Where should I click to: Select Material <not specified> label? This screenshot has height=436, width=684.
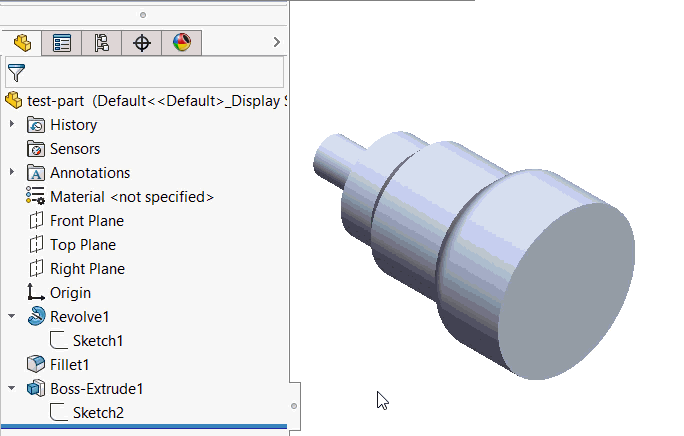pyautogui.click(x=132, y=197)
